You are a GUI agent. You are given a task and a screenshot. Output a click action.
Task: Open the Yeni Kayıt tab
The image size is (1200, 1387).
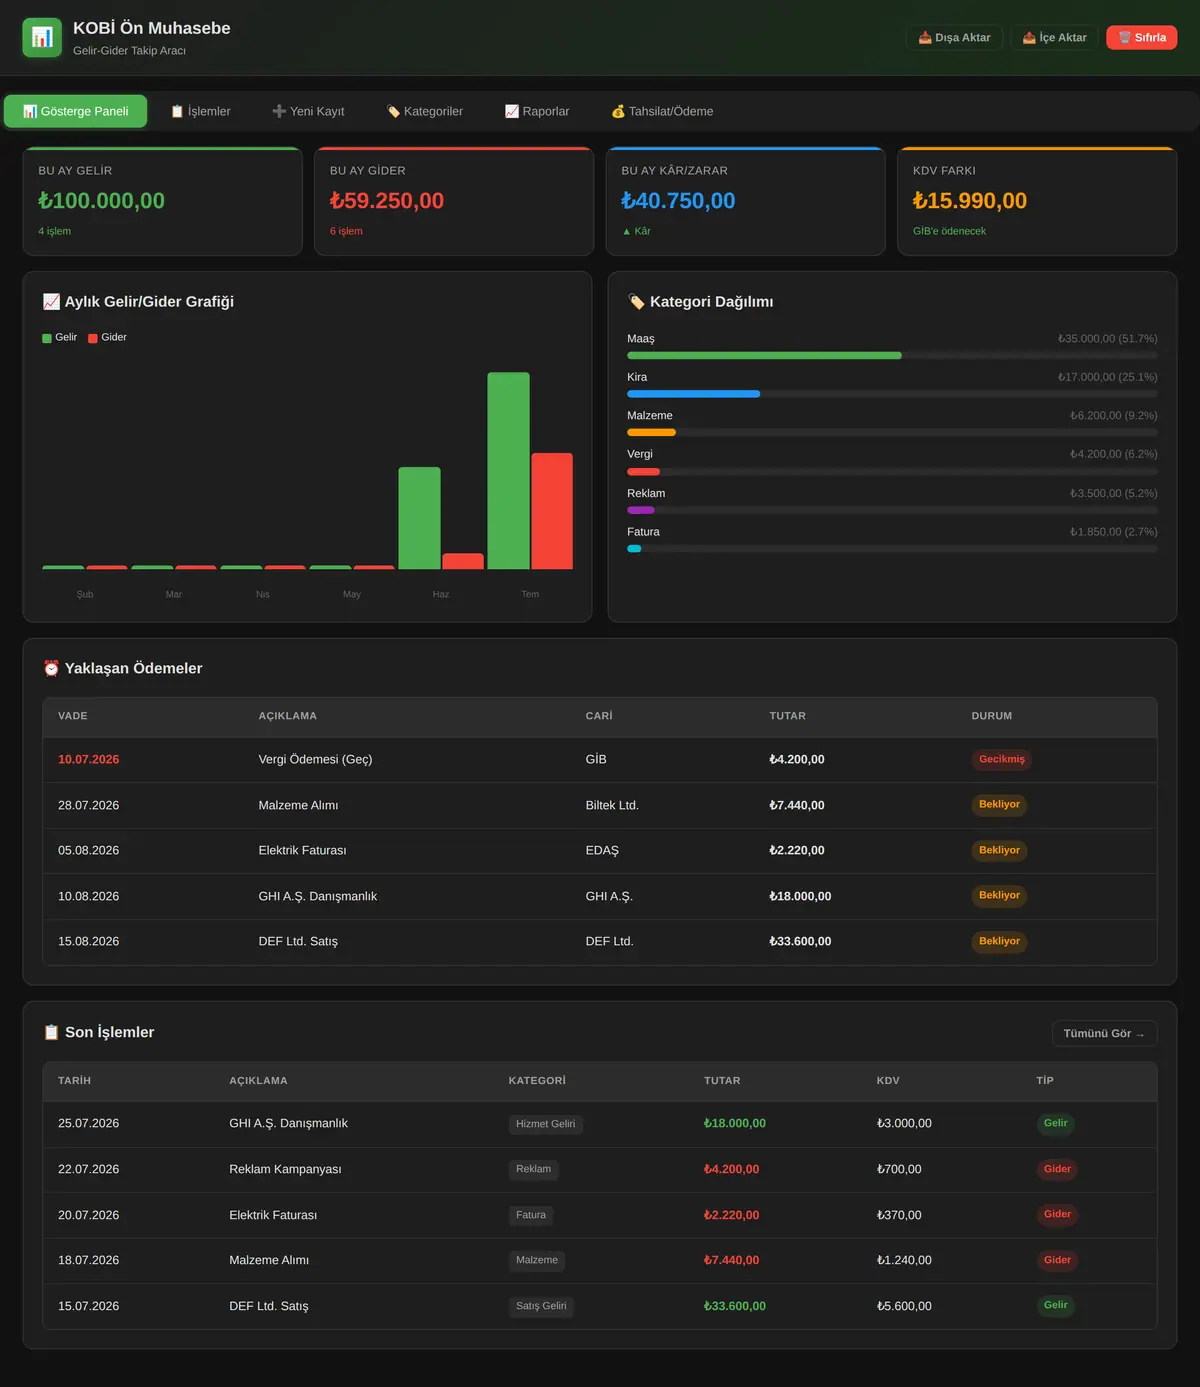pyautogui.click(x=308, y=111)
